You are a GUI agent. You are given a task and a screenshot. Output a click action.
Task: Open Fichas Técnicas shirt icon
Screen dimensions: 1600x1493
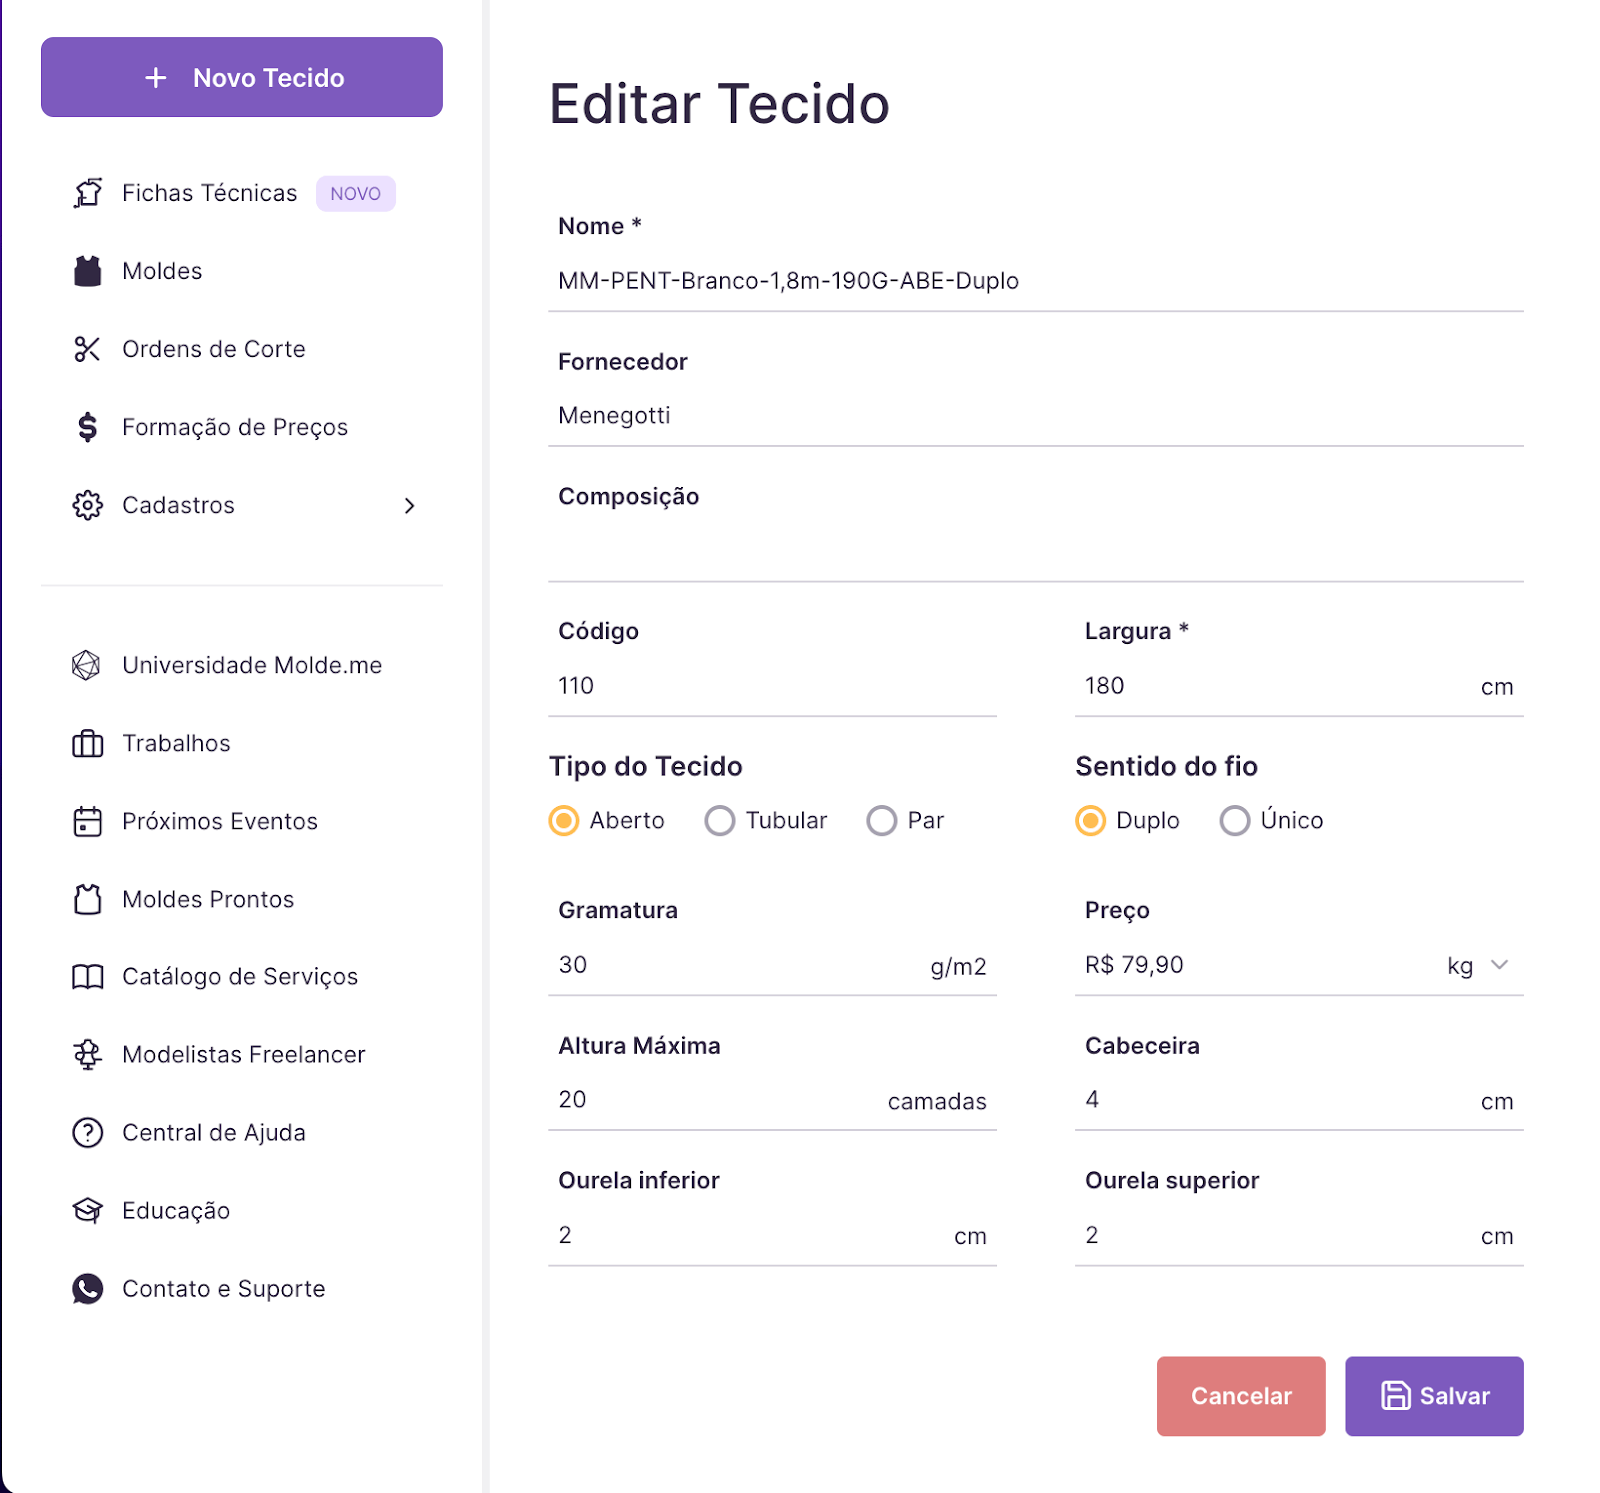point(88,193)
